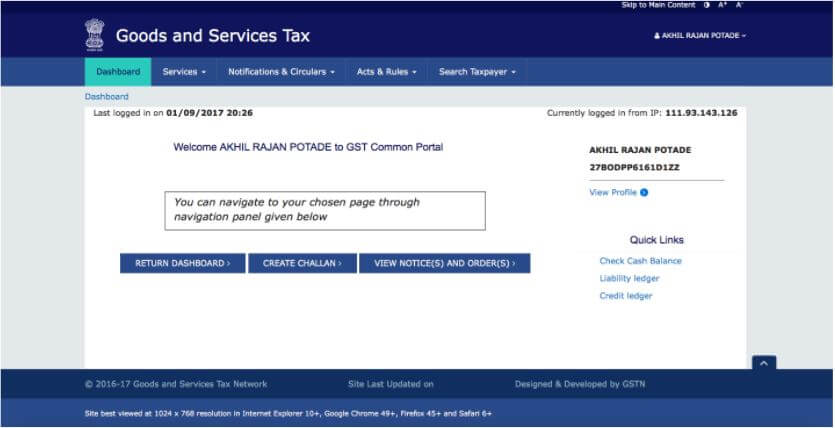Open the AKHIL RAJAN POTADE user menu
This screenshot has height=428, width=835.
(700, 36)
